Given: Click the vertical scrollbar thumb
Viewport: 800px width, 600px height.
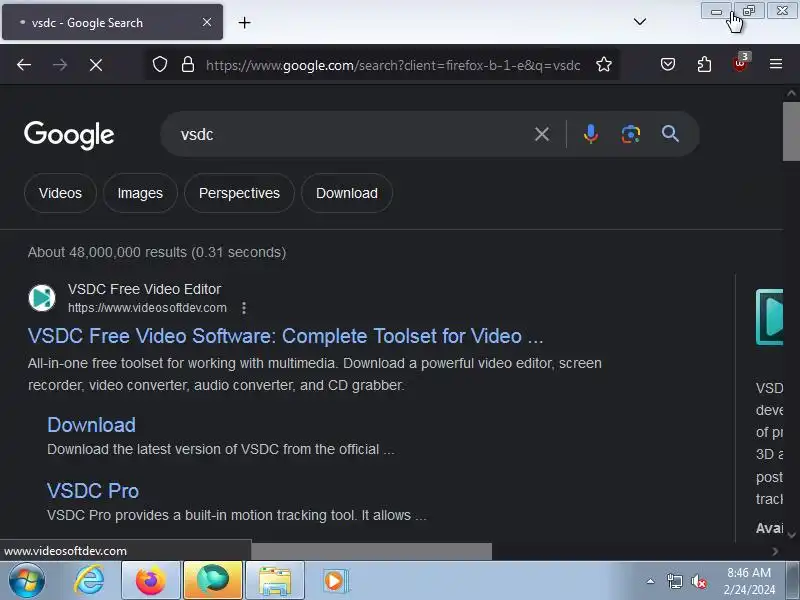Looking at the screenshot, I should click(791, 131).
